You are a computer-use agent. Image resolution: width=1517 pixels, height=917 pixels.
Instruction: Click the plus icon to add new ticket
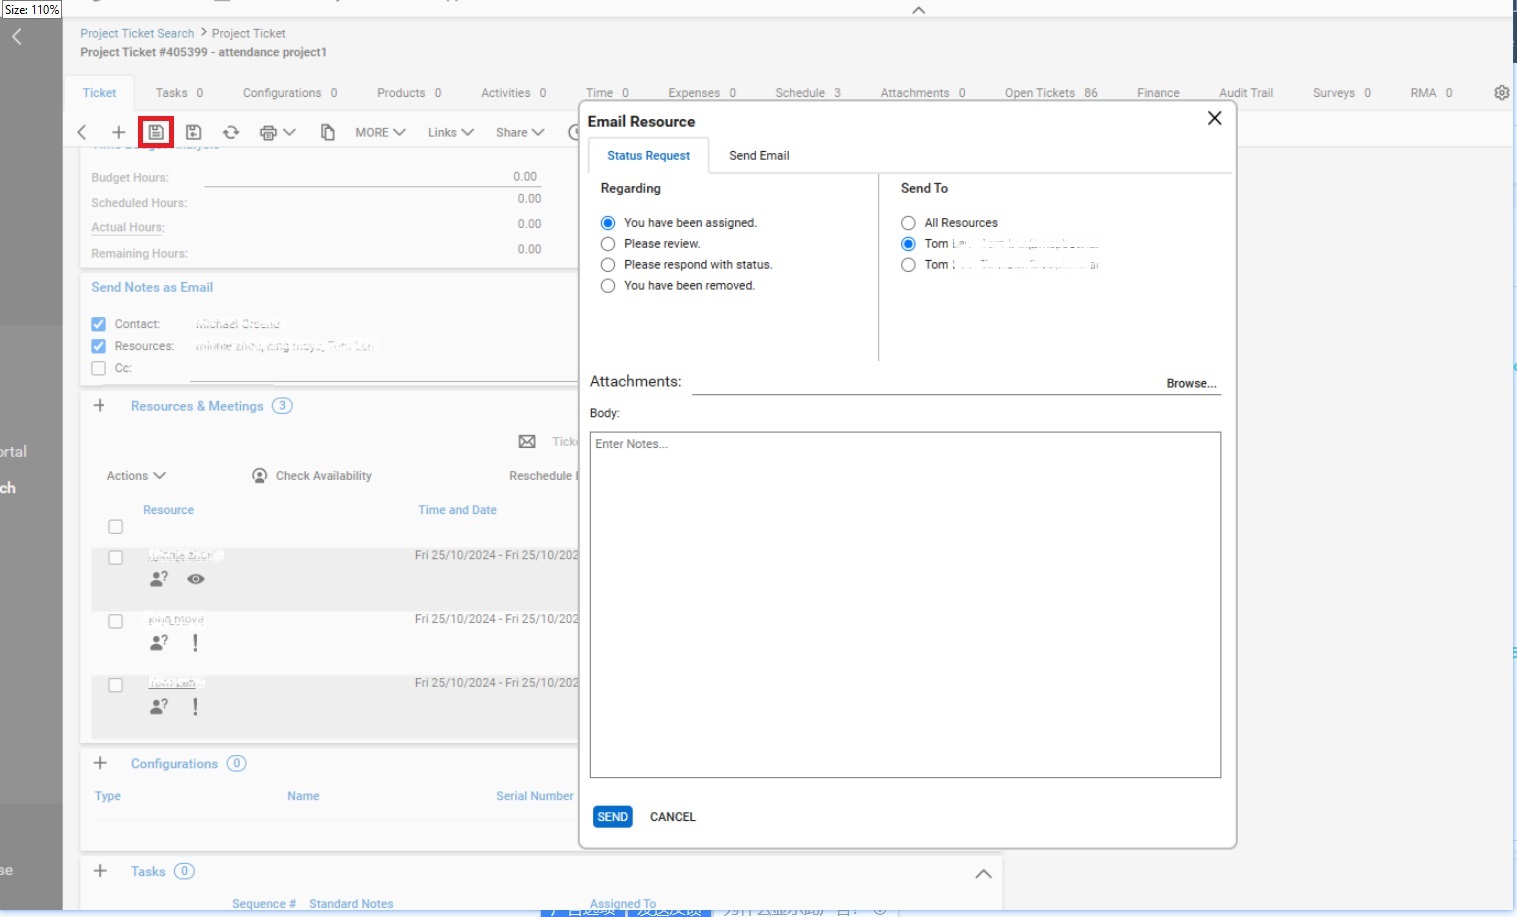(118, 132)
